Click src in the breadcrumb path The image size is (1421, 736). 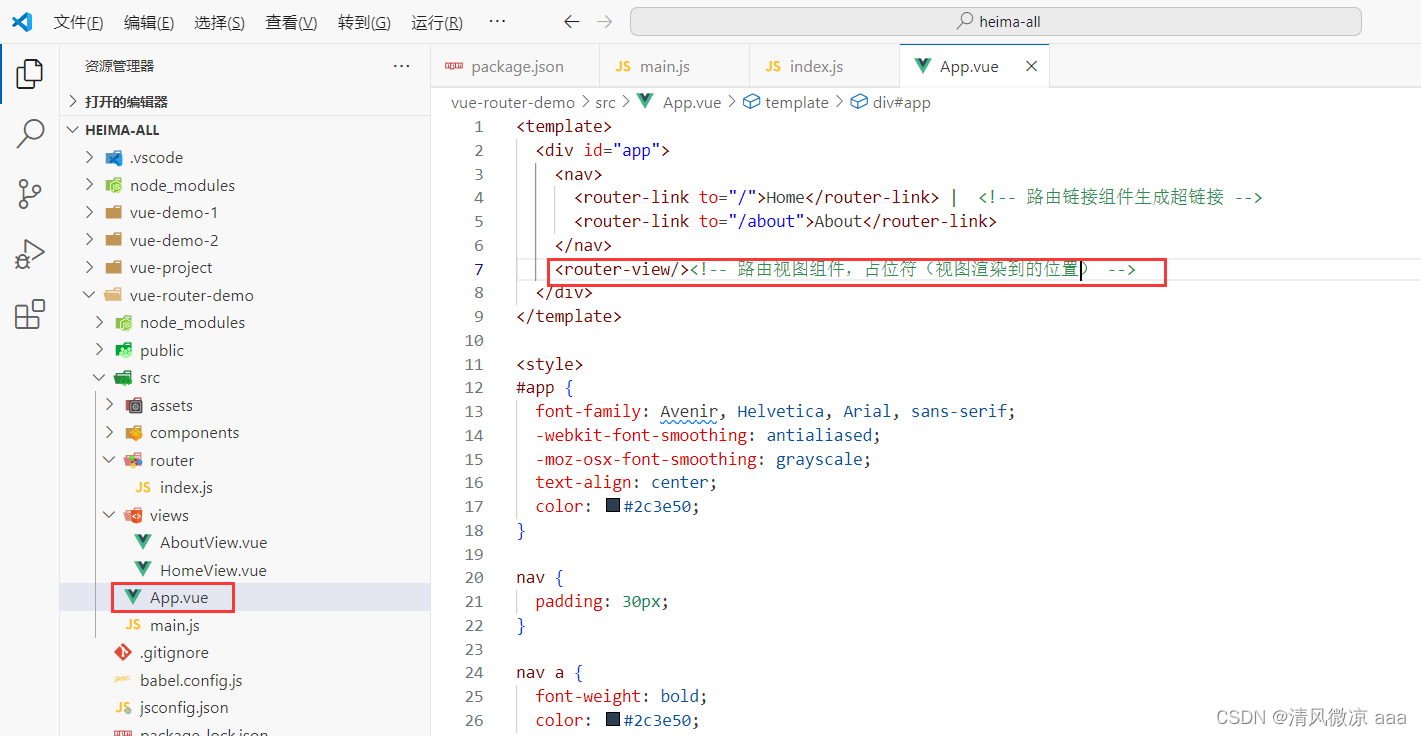coord(605,102)
